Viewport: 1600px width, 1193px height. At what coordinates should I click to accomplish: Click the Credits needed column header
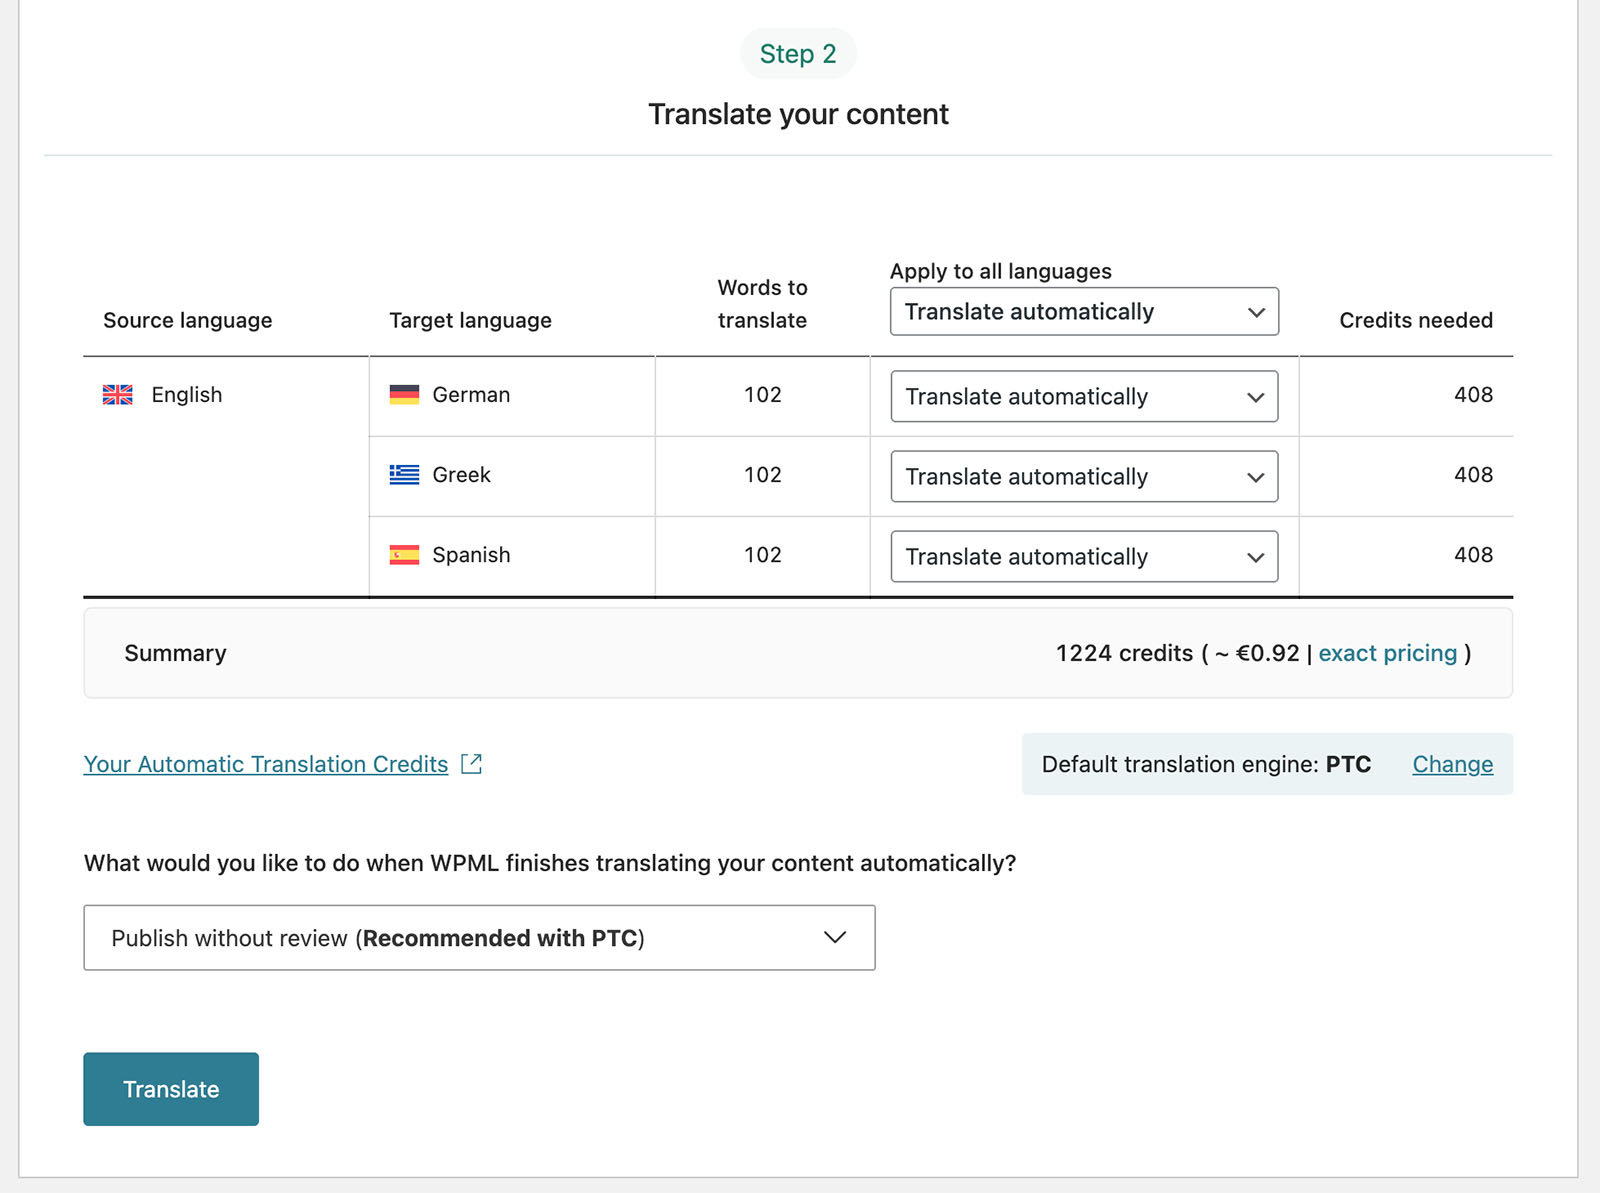click(x=1415, y=320)
